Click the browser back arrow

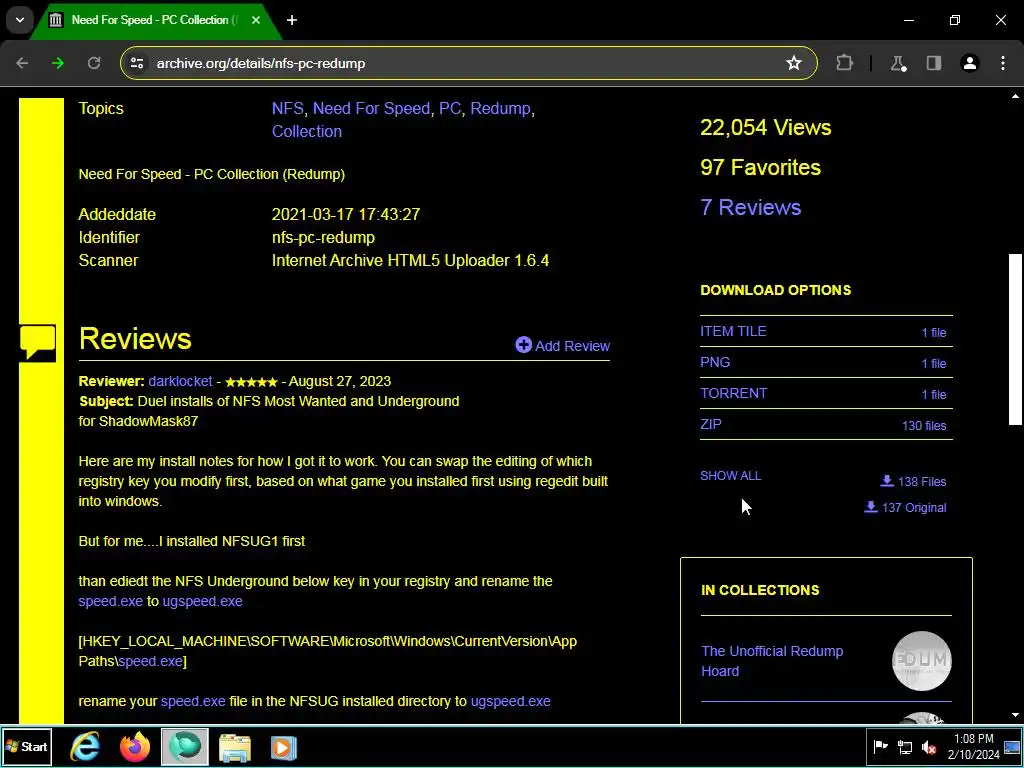click(22, 63)
